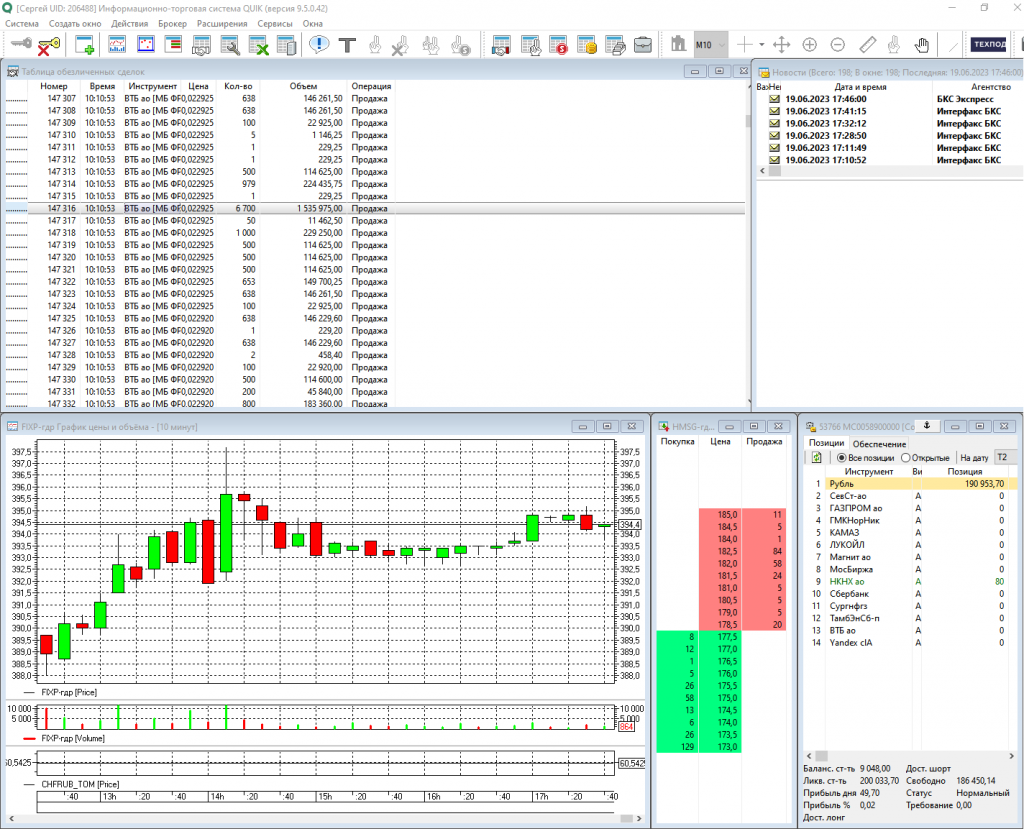
Task: Switch to the 'Обеспечение' tab
Action: pos(880,443)
